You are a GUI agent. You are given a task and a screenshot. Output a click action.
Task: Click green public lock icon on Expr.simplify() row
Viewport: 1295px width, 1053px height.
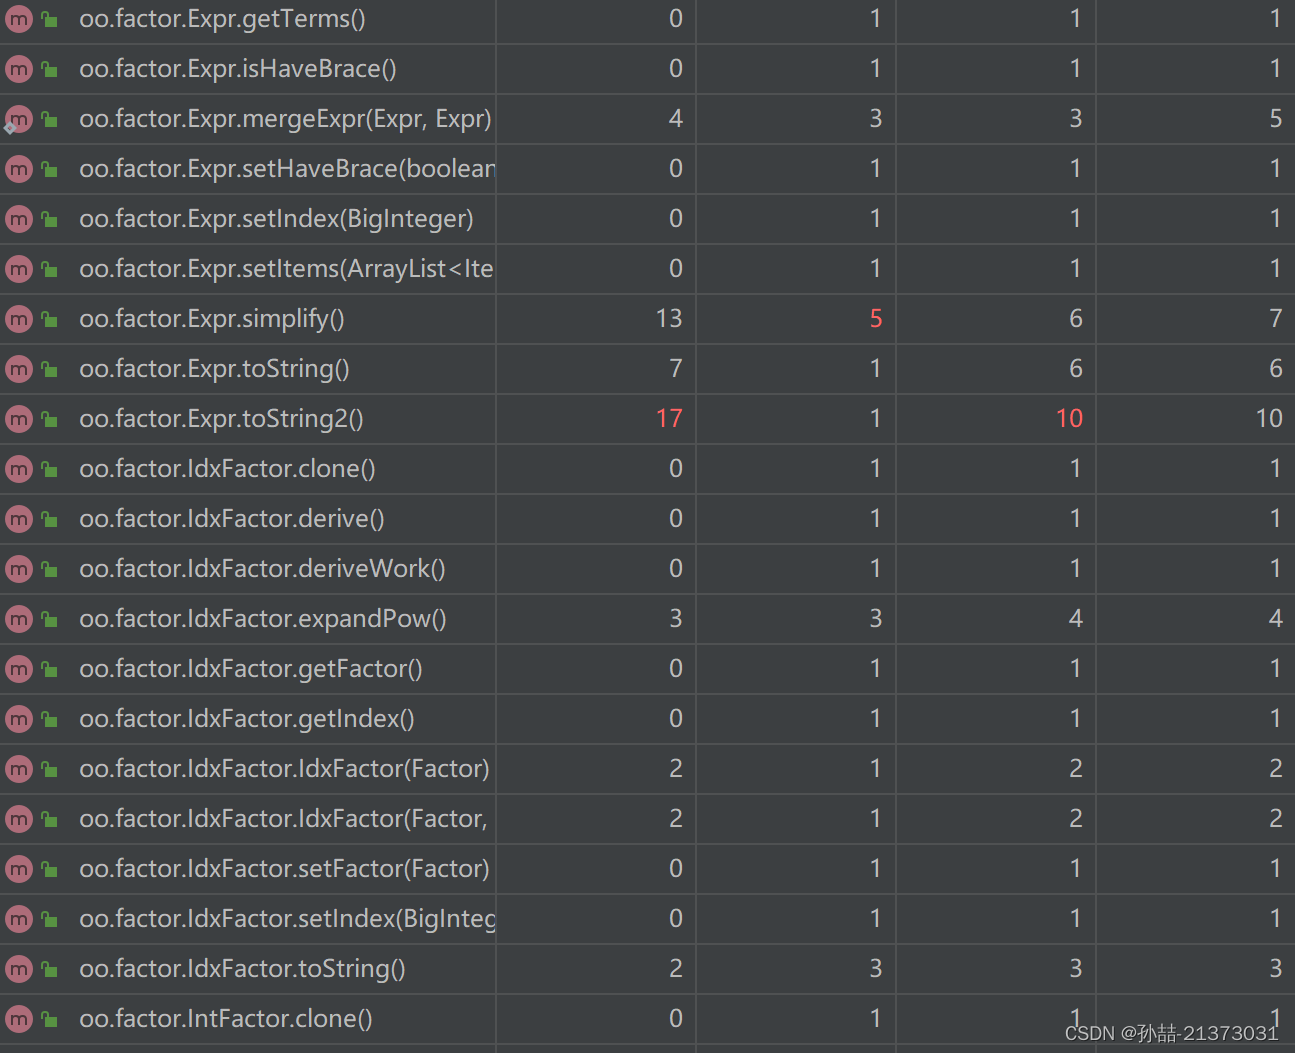pyautogui.click(x=49, y=319)
